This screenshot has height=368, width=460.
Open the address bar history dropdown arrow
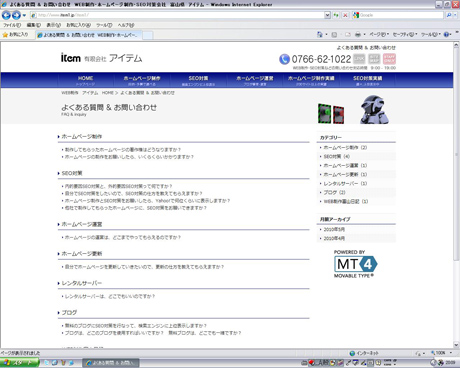click(327, 15)
